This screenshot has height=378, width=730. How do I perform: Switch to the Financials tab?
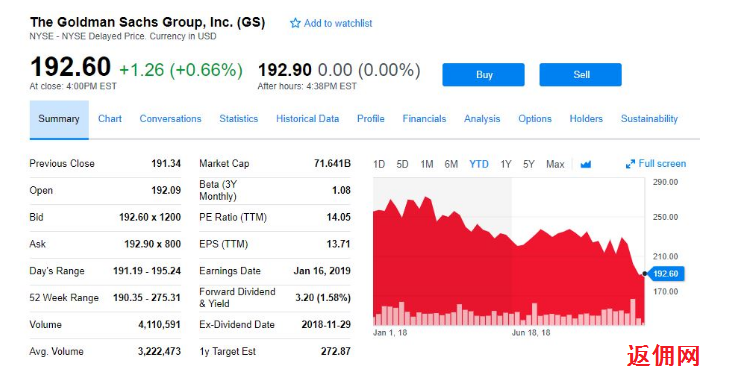[424, 119]
